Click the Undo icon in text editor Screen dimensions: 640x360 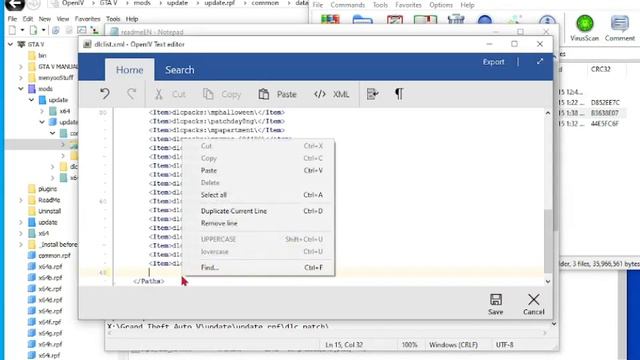coord(105,94)
